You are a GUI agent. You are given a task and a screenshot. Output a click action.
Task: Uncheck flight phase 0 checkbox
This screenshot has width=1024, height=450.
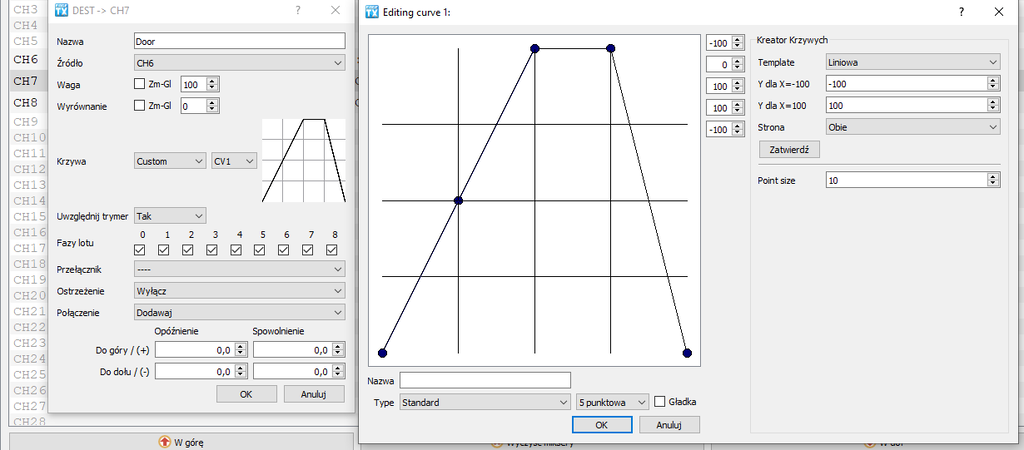pos(141,250)
